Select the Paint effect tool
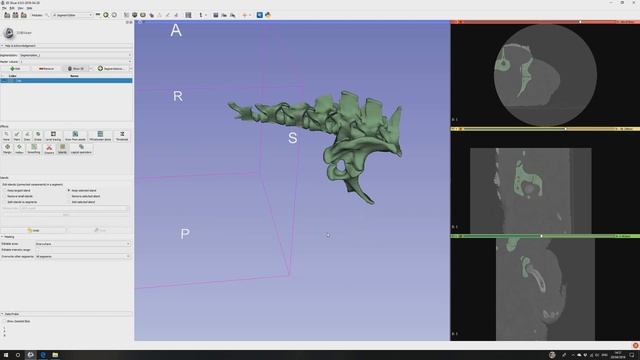This screenshot has width=640, height=360. click(x=17, y=136)
